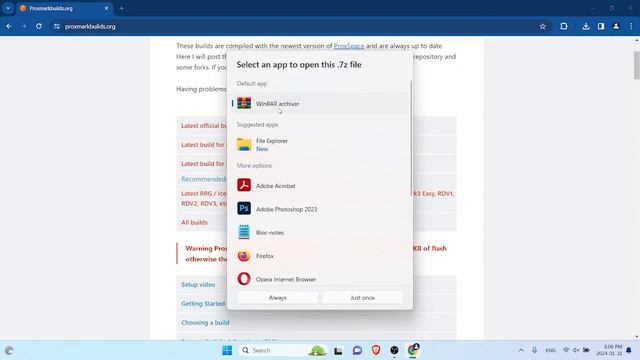Follow the ProxSpace link
Screen dimensions: 640x360
[x=349, y=46]
